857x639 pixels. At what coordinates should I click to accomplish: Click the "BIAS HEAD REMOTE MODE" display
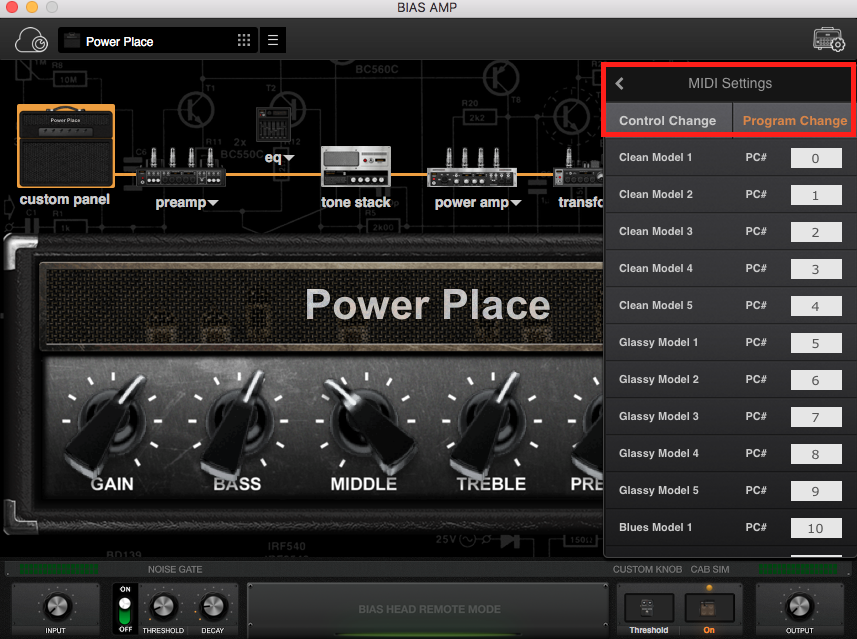(429, 609)
